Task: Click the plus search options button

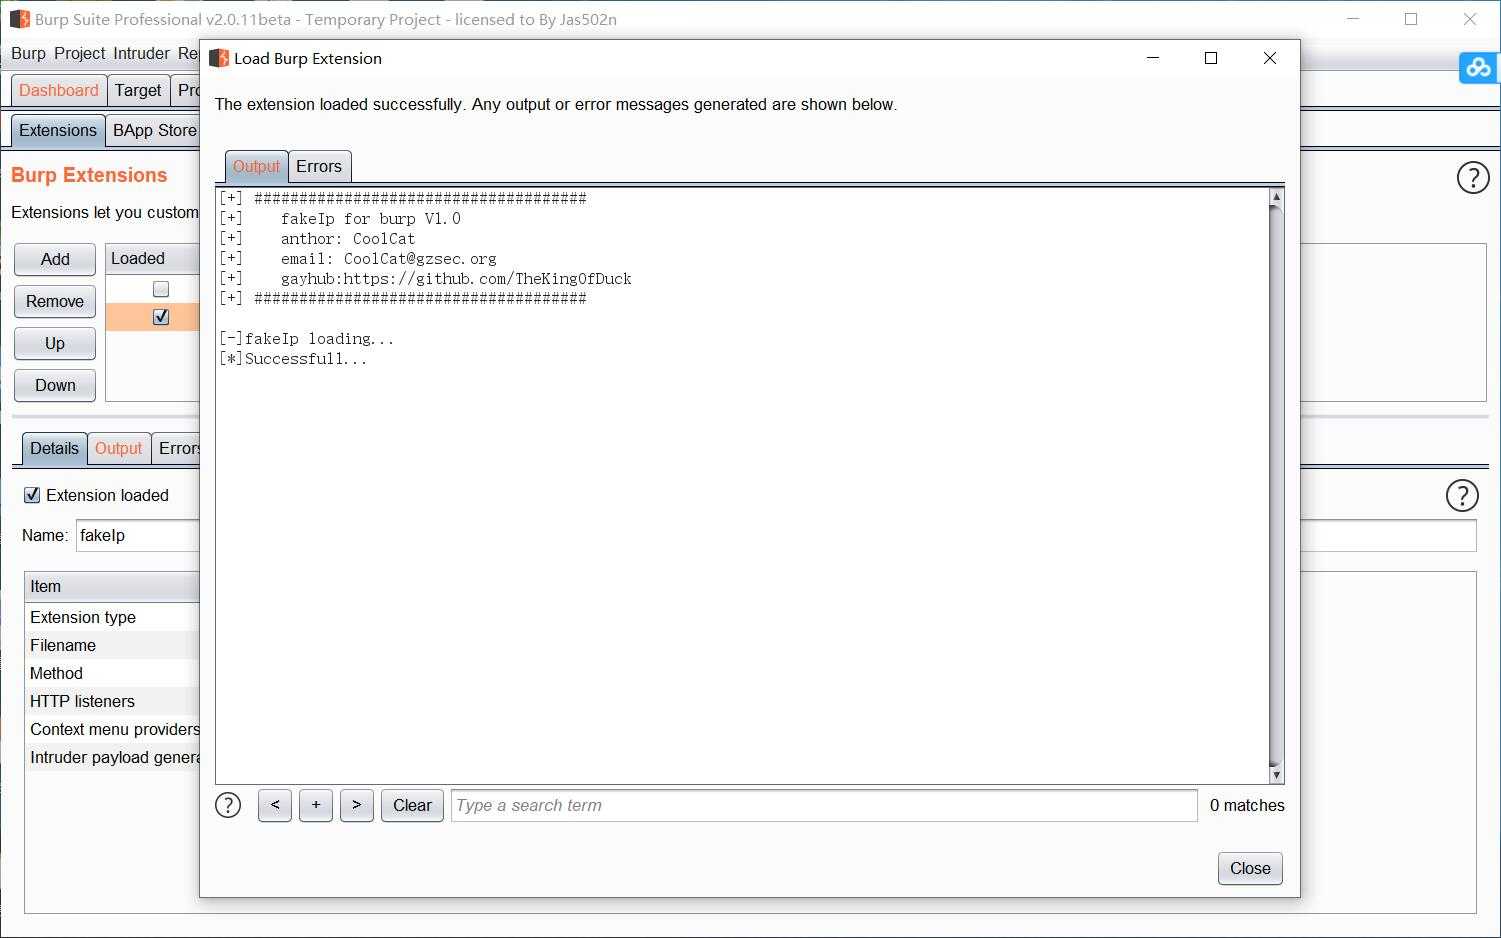Action: tap(316, 805)
